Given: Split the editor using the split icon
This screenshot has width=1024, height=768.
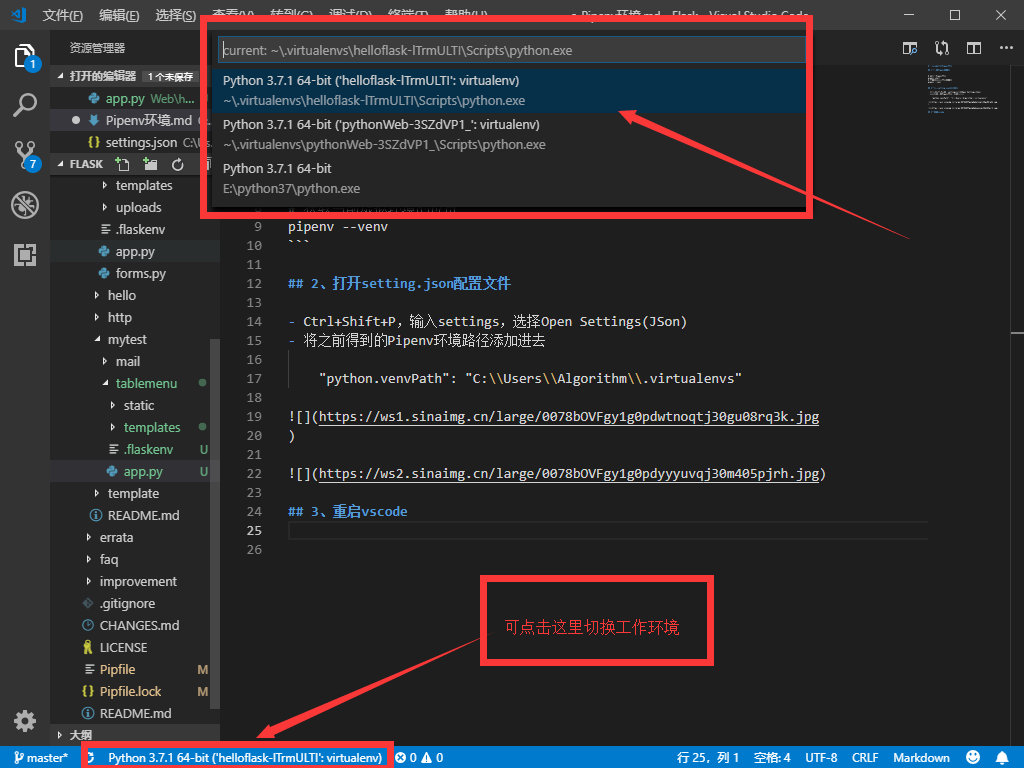Looking at the screenshot, I should click(972, 47).
